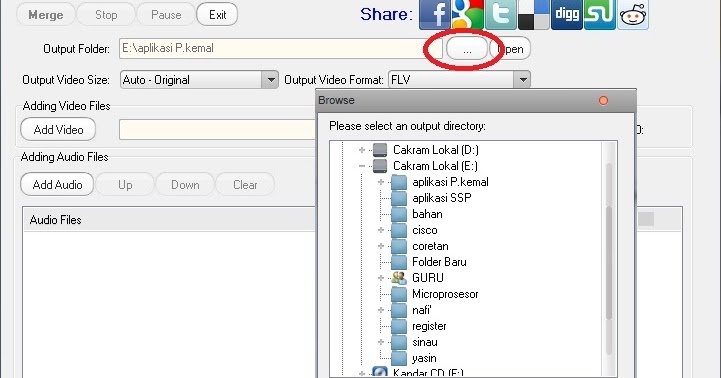This screenshot has width=721, height=378.
Task: Share on StumbleUpon icon
Action: point(600,14)
